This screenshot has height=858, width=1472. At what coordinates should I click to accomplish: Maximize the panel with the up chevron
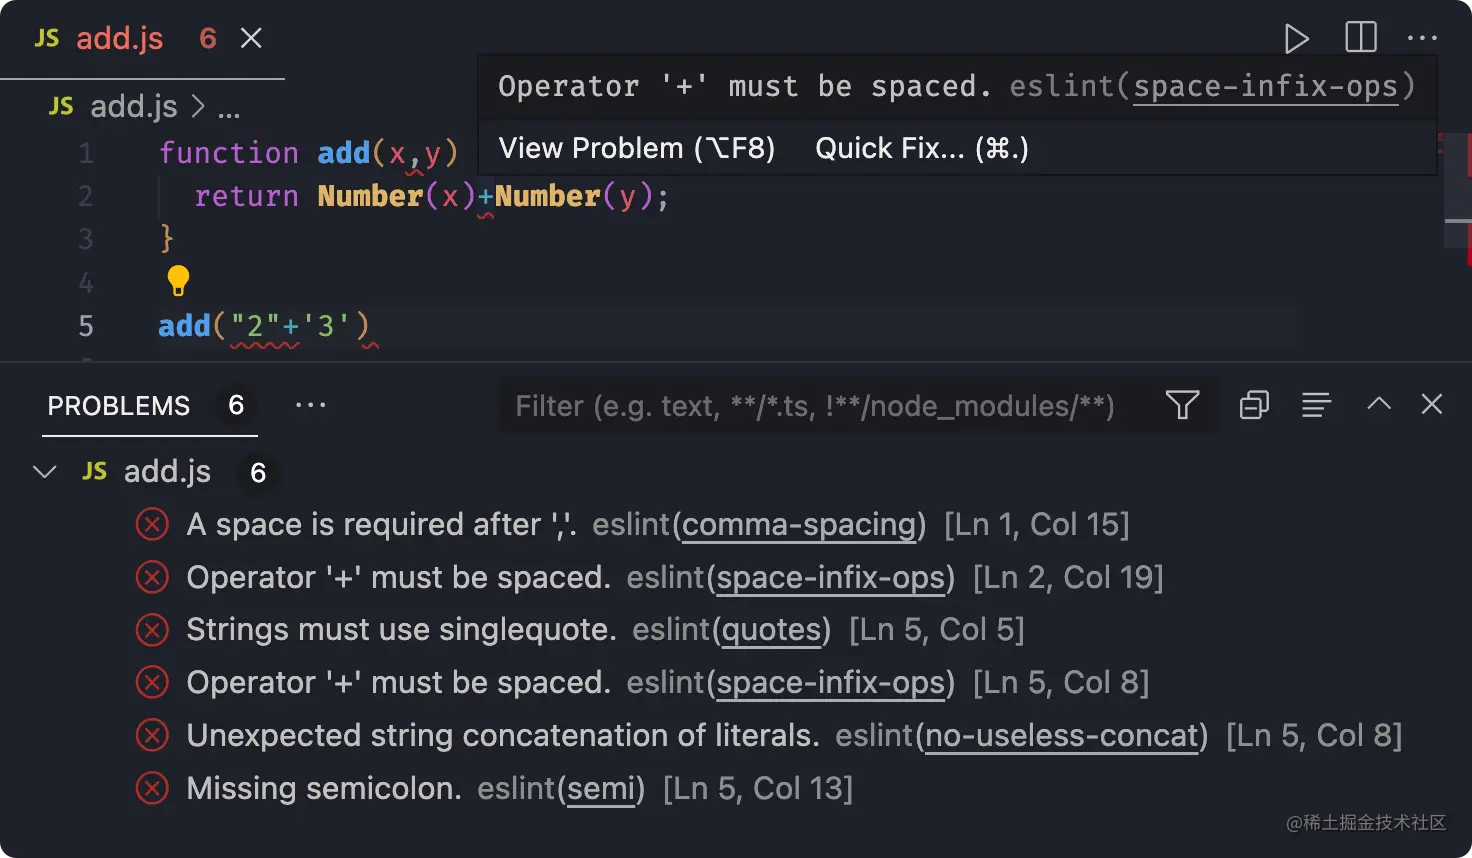[x=1379, y=404]
